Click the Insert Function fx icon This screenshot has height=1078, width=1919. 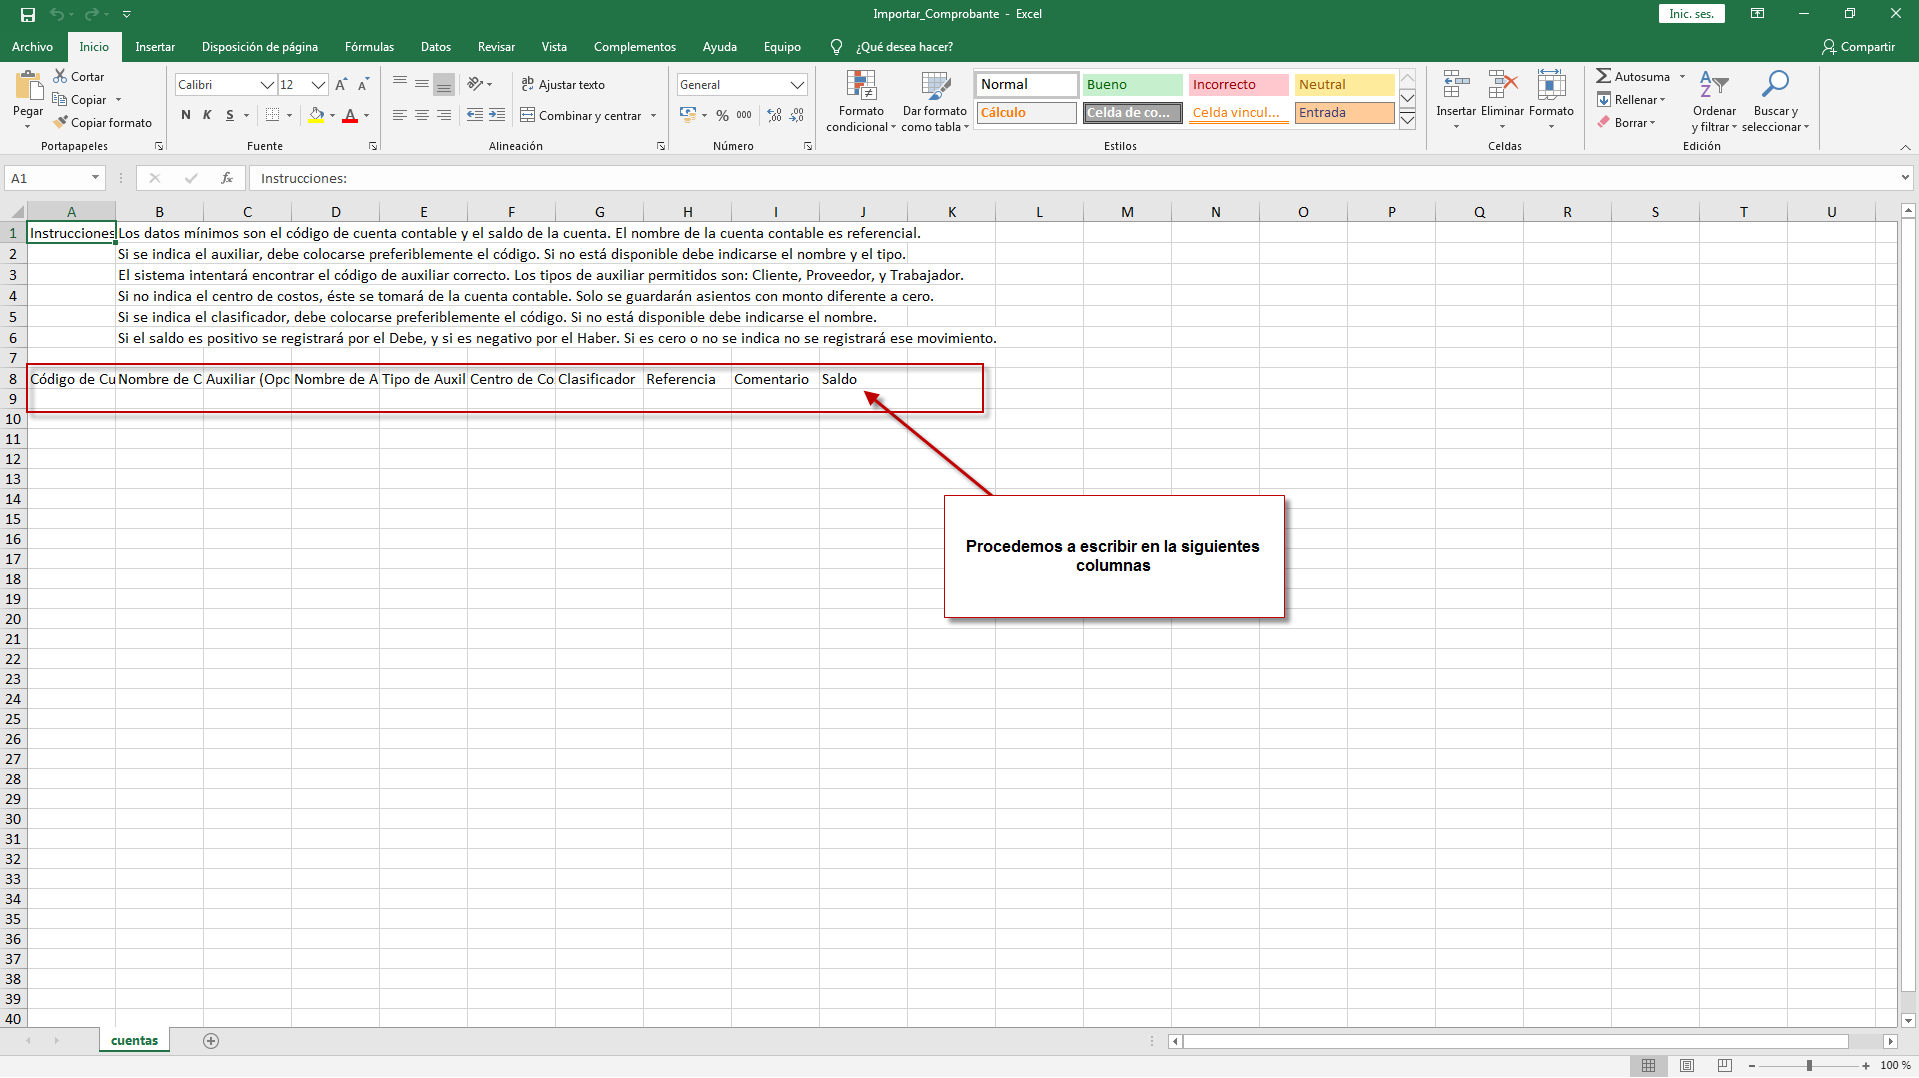227,178
